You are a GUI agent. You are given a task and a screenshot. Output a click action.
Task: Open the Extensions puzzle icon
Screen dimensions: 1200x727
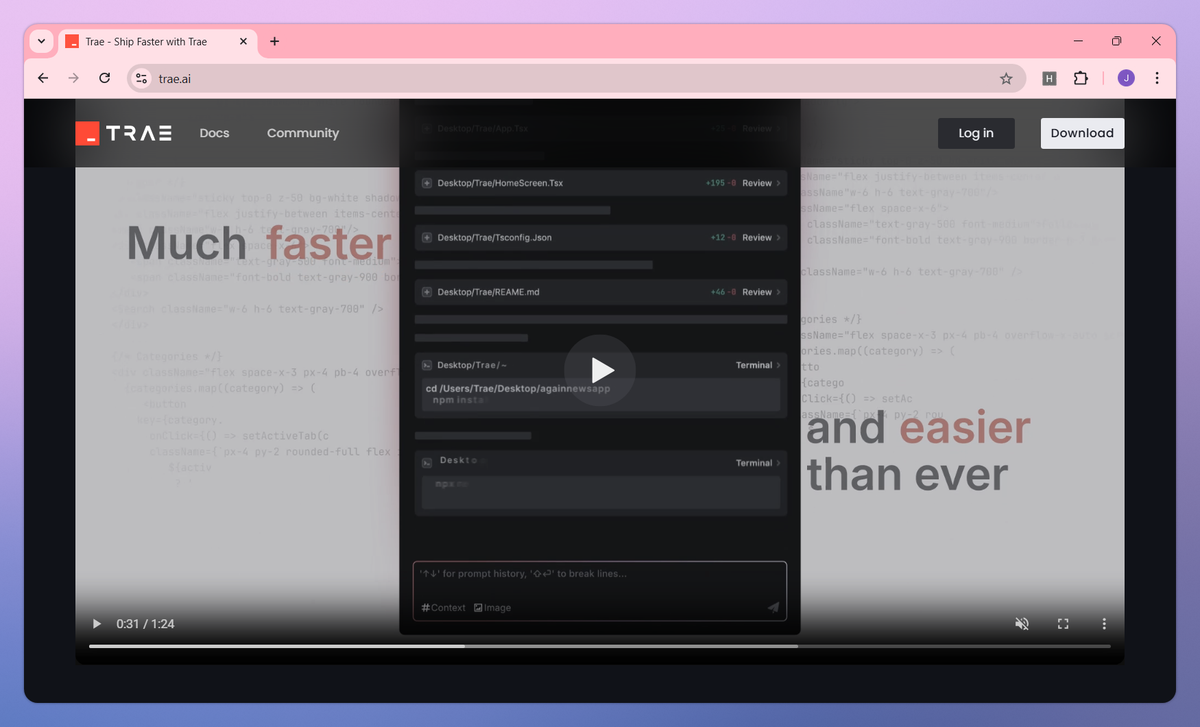click(x=1081, y=78)
